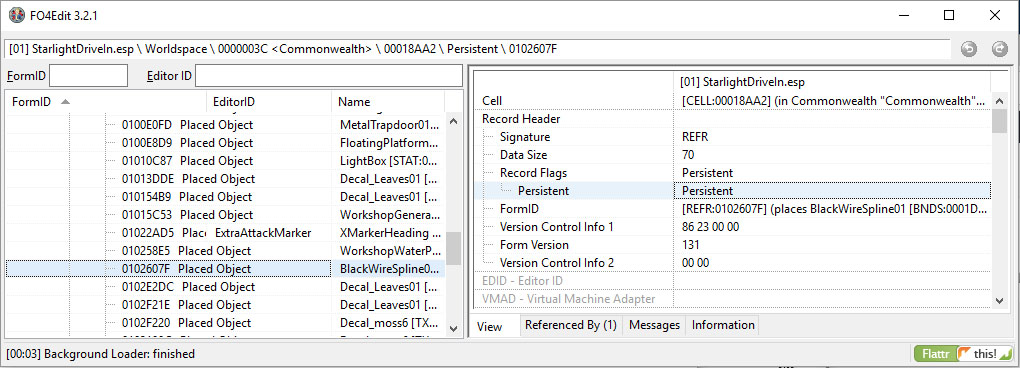This screenshot has height=368, width=1020.
Task: Focus the FormID search field
Action: point(88,76)
